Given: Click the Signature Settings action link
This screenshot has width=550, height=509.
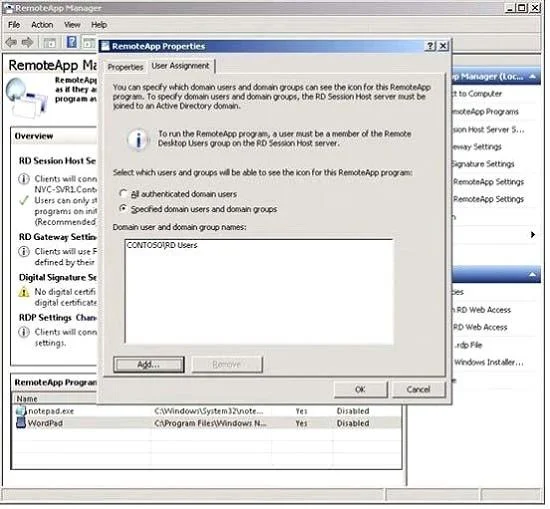Looking at the screenshot, I should (x=483, y=164).
